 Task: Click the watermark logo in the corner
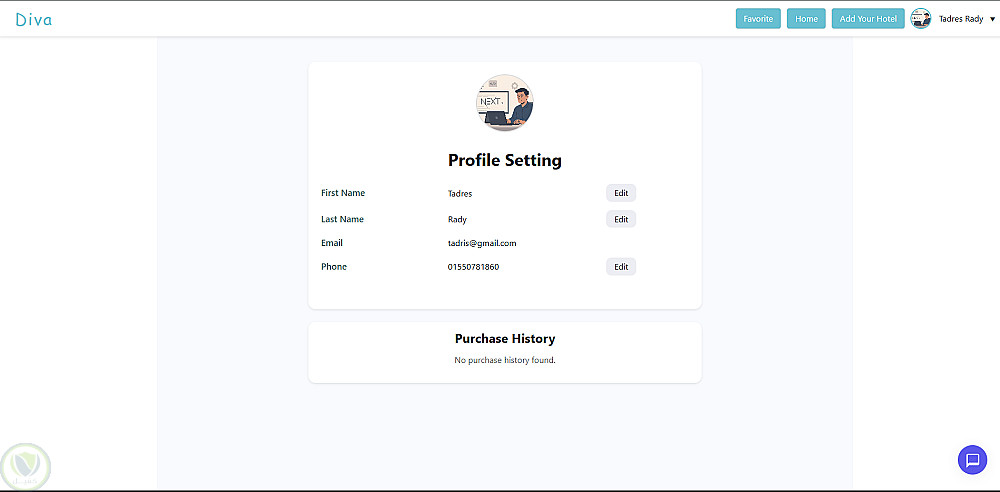[x=25, y=466]
